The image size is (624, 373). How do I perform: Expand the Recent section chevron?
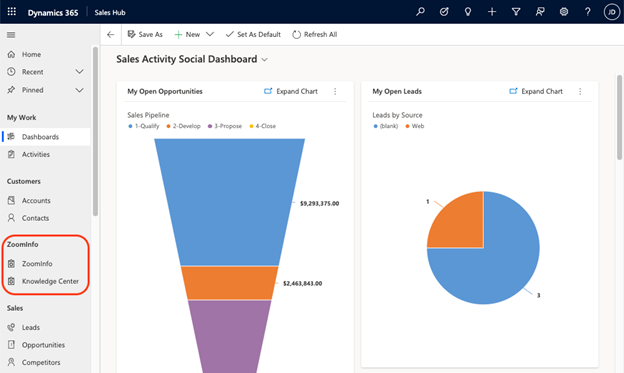79,72
